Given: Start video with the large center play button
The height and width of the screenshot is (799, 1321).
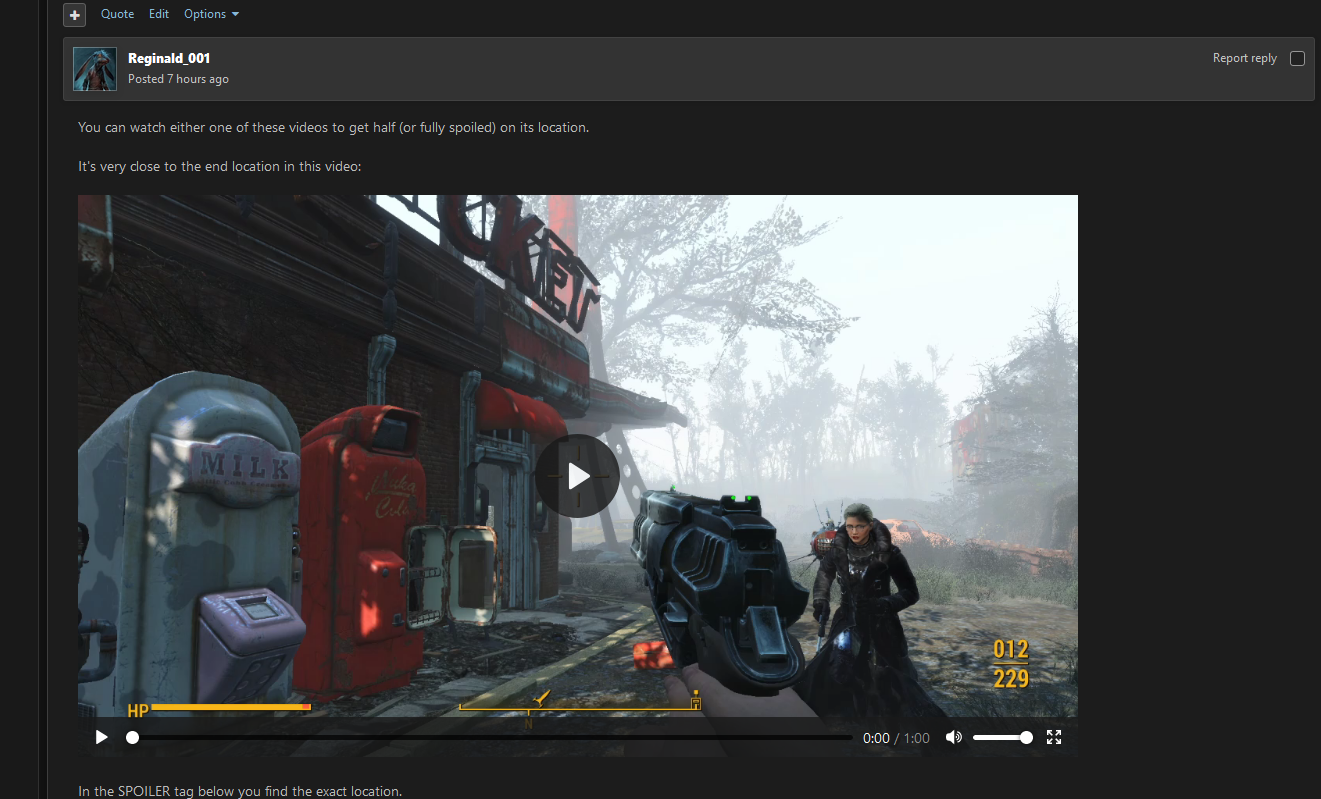Looking at the screenshot, I should click(x=577, y=476).
